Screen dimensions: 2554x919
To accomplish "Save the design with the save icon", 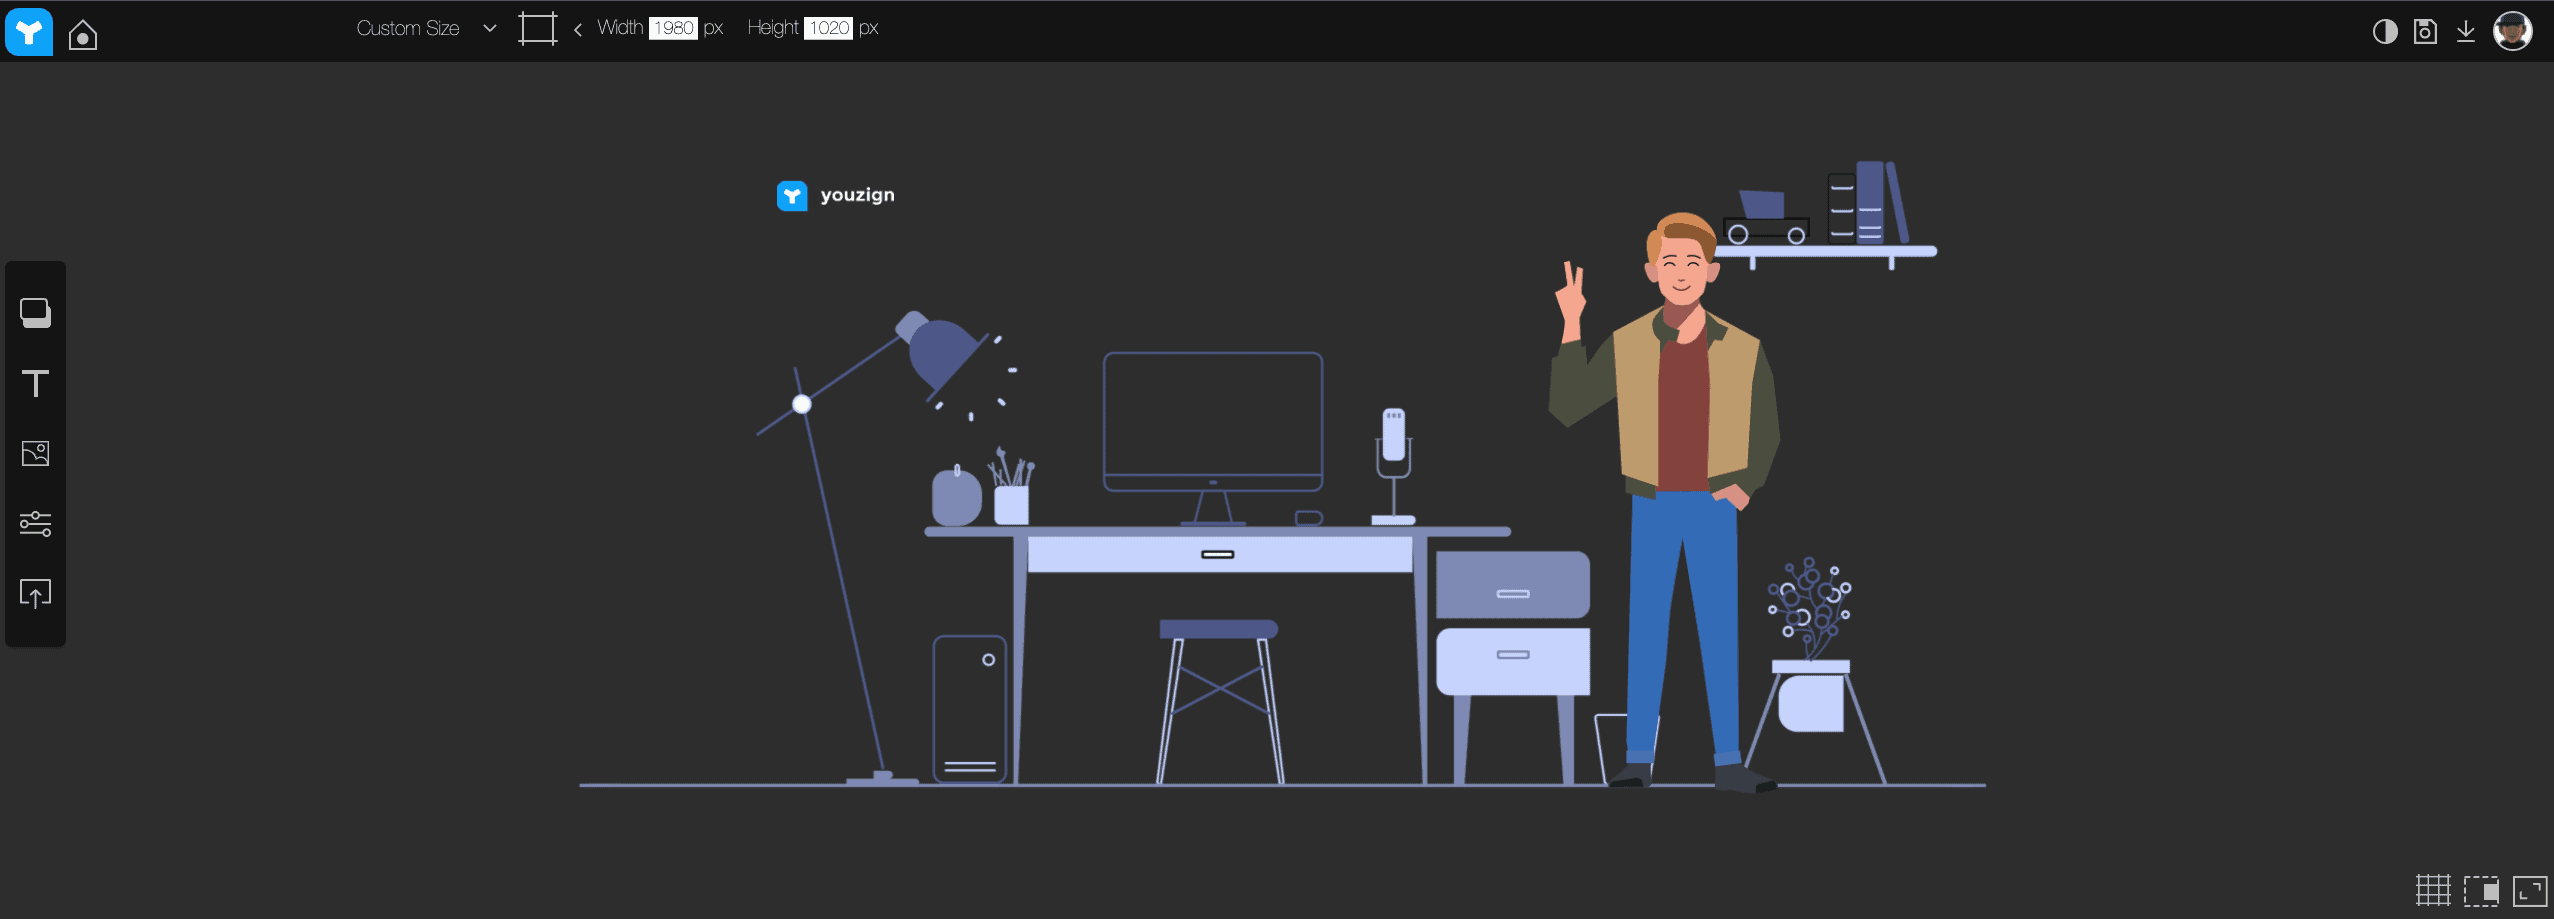I will [2425, 32].
